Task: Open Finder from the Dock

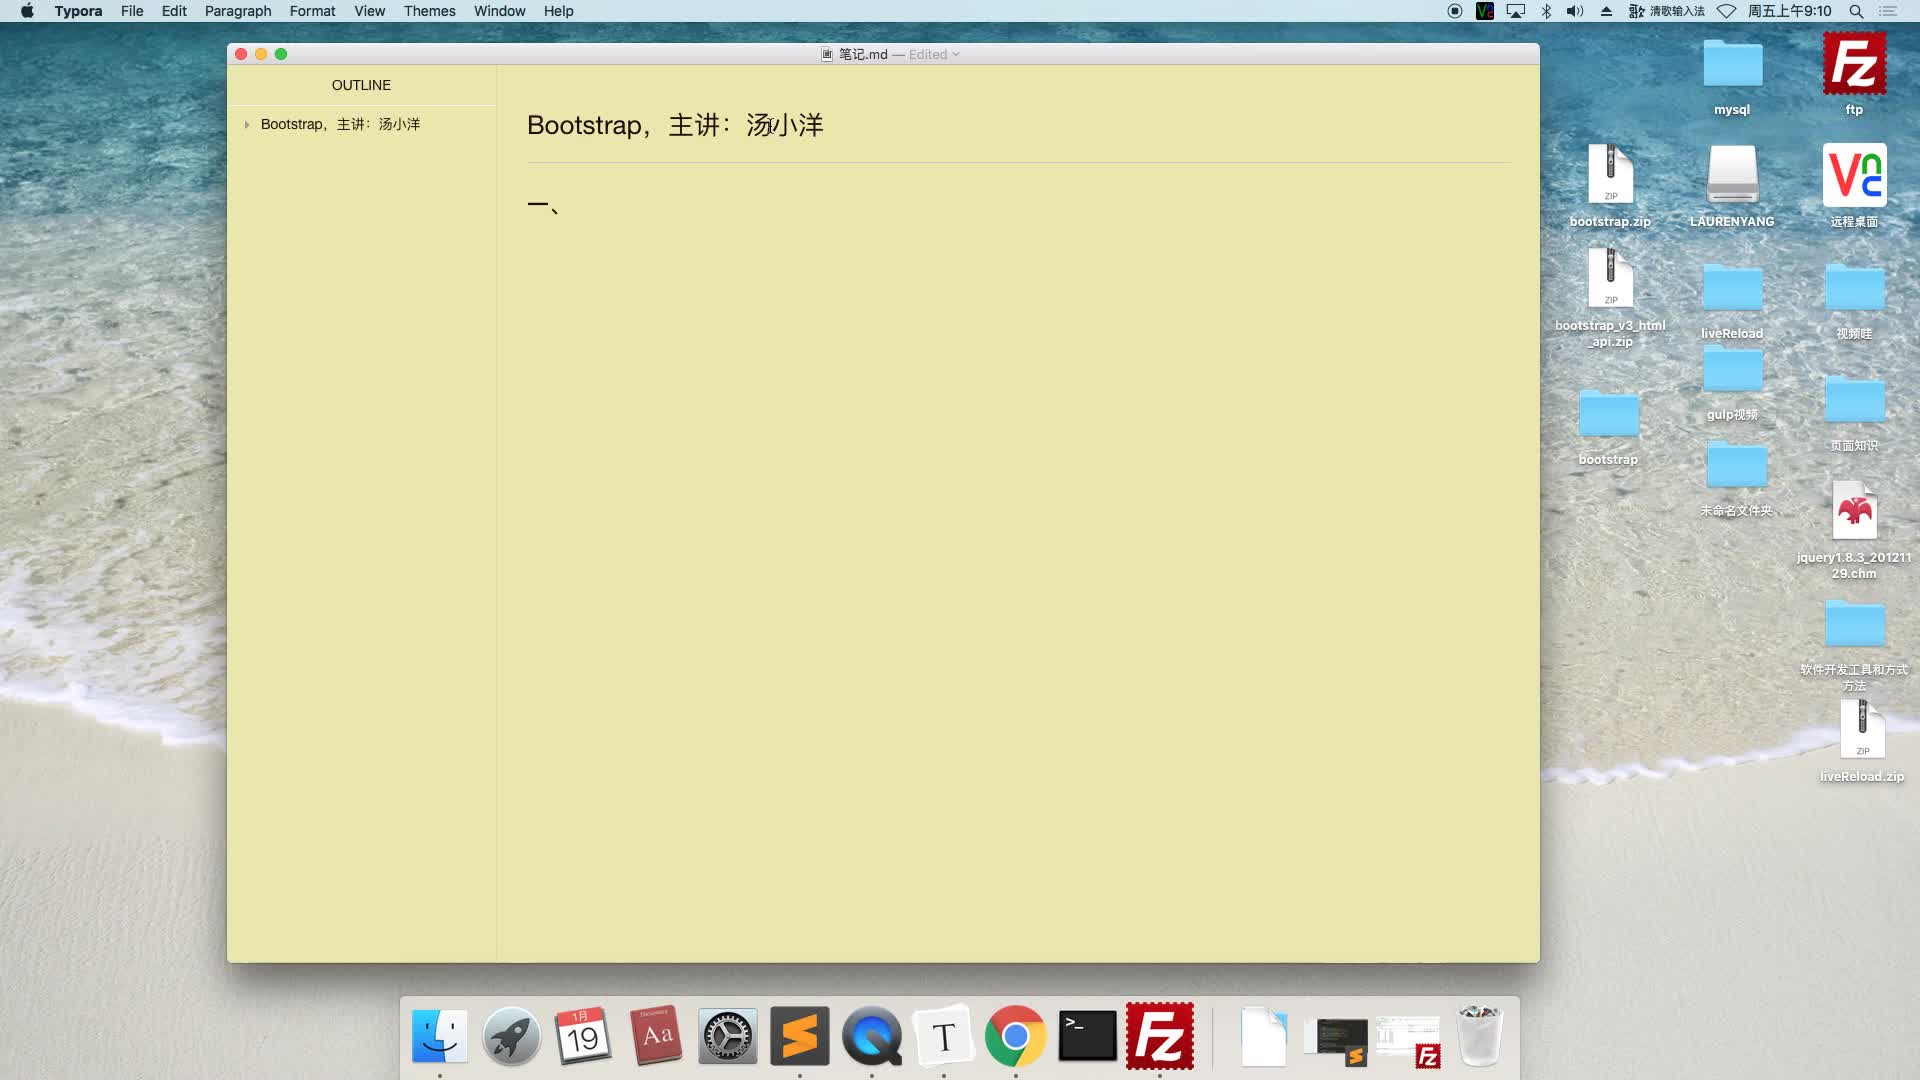Action: point(439,1036)
